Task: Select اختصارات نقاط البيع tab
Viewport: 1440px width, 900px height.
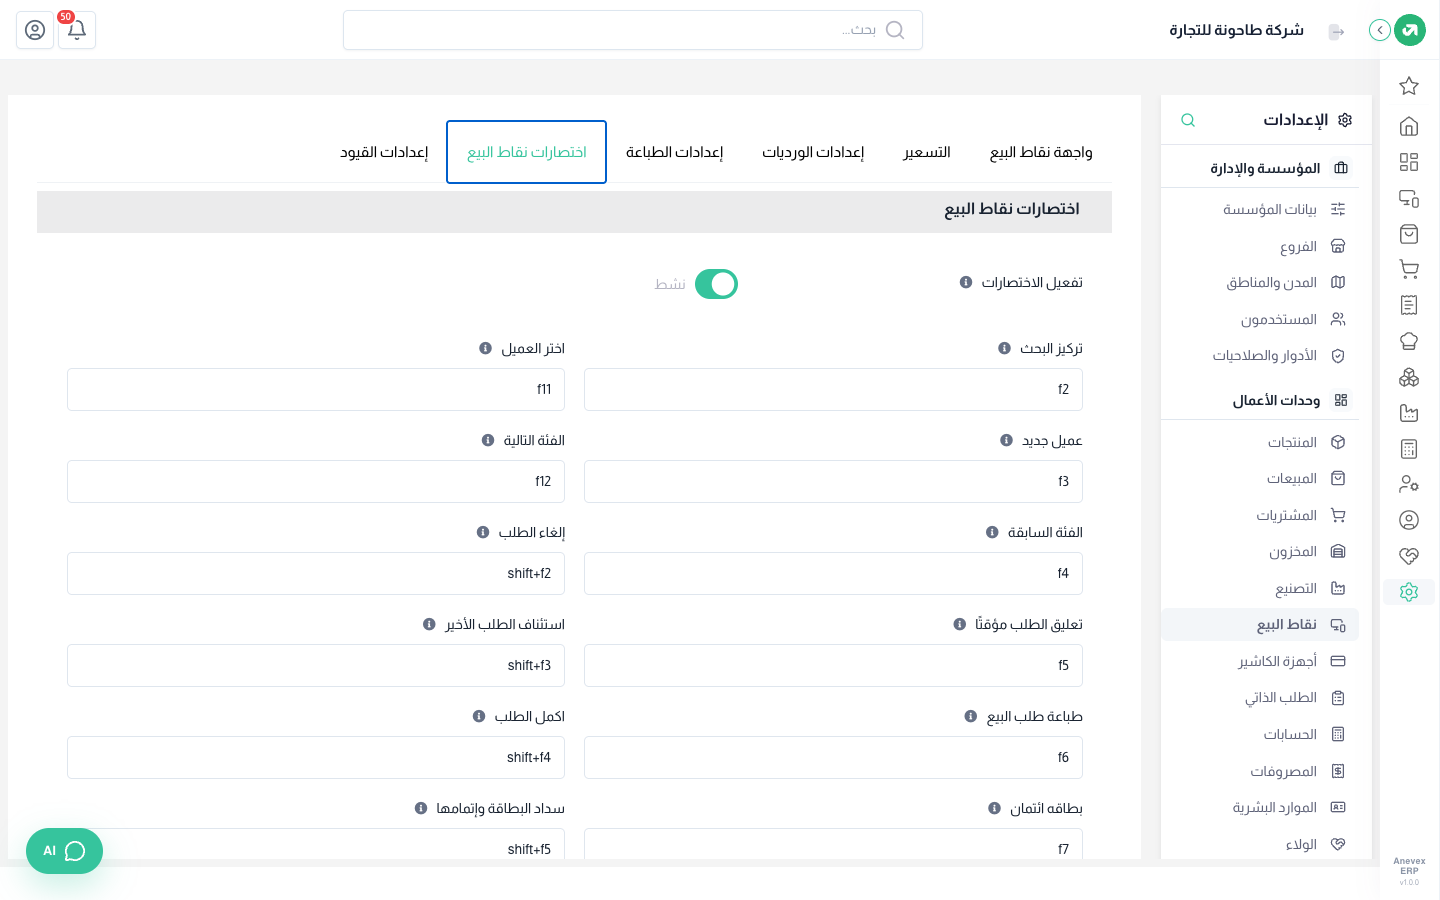Action: [526, 152]
